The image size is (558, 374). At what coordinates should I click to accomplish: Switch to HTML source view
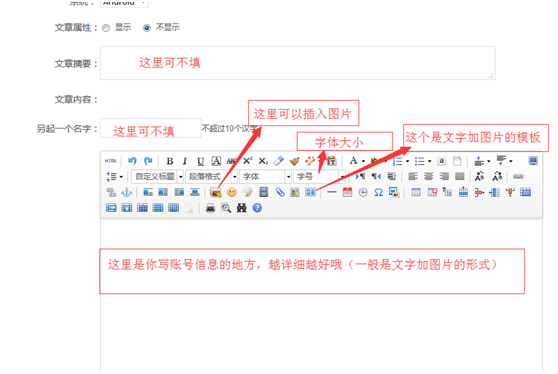(111, 161)
